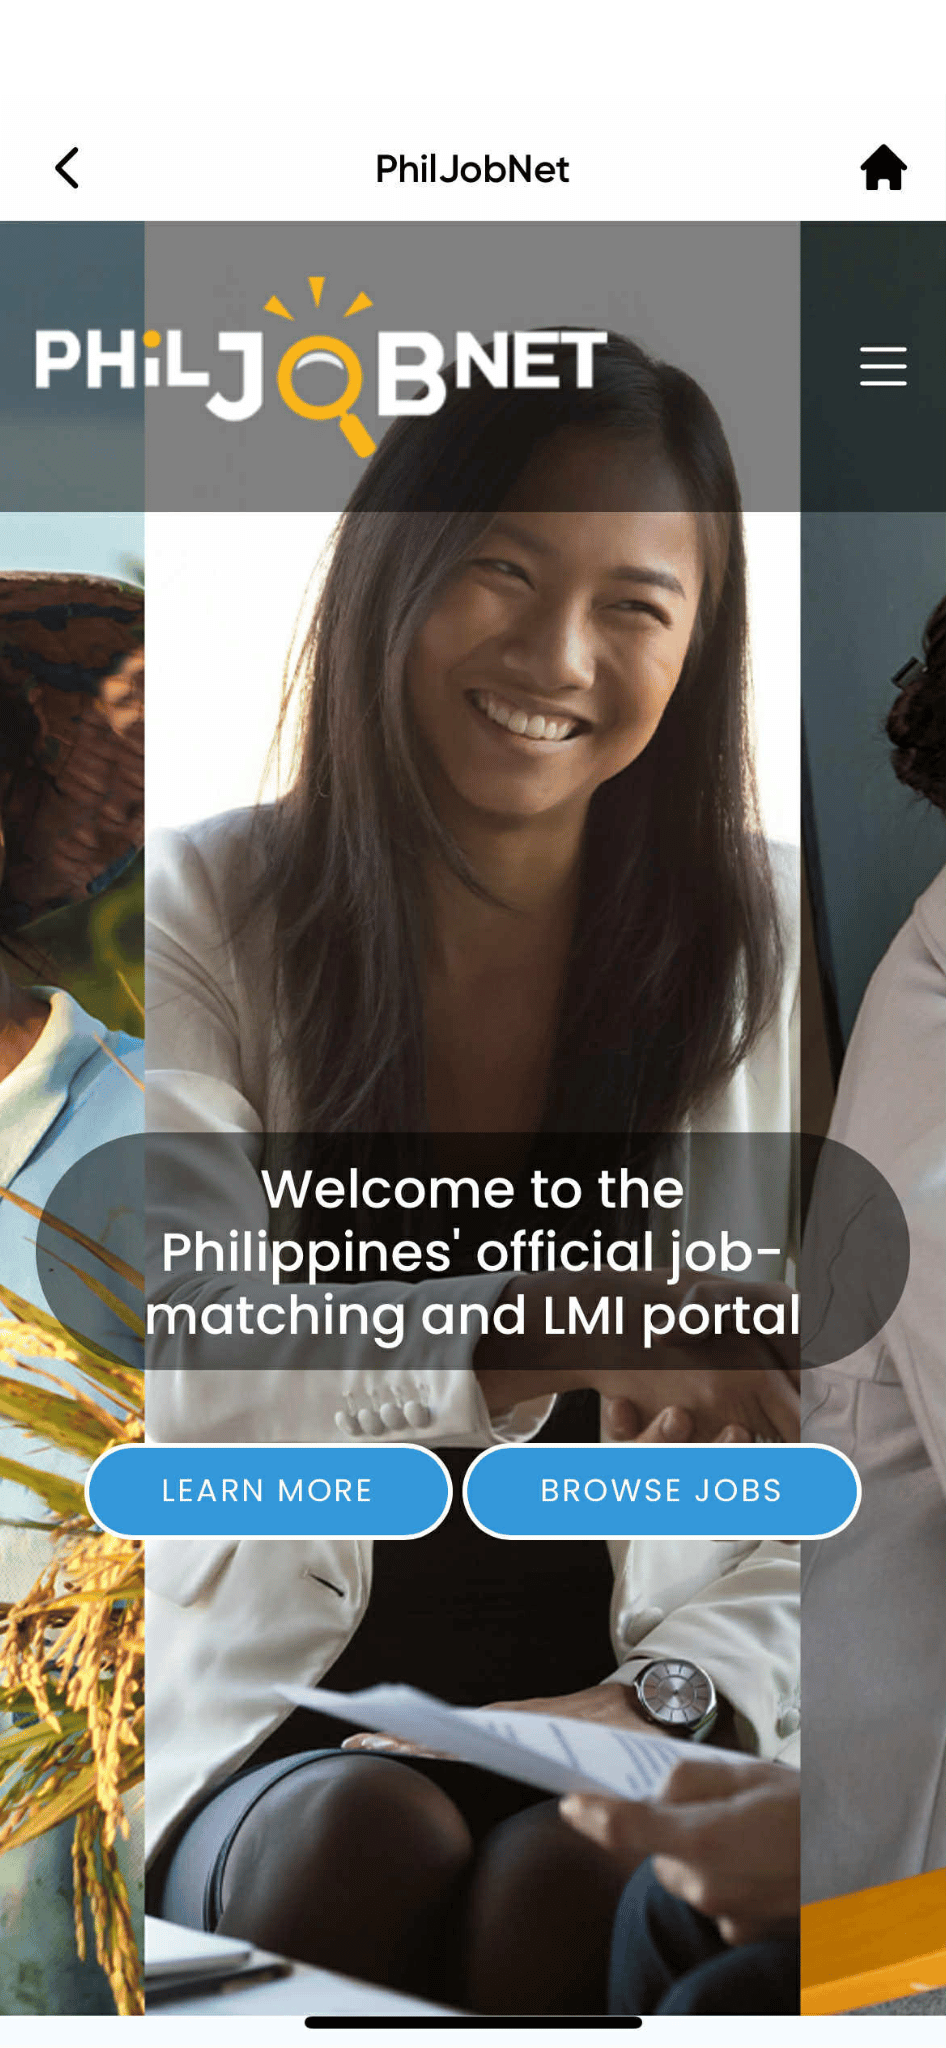The width and height of the screenshot is (946, 2048).
Task: Go to the home screen via the house icon
Action: 883,168
